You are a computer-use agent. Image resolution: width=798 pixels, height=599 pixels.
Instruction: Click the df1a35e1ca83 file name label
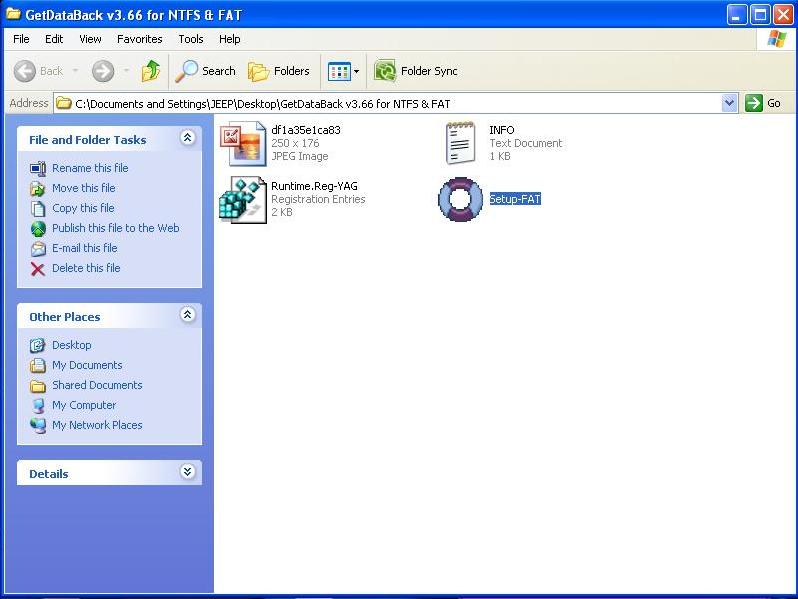306,130
